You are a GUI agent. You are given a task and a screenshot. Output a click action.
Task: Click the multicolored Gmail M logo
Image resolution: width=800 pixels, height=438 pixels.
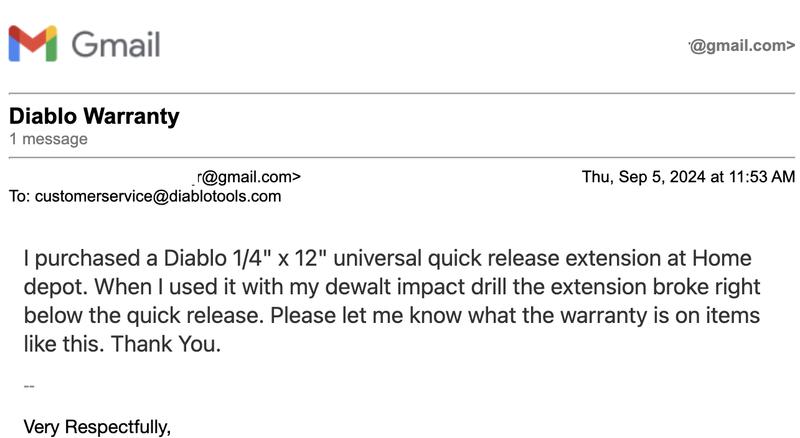pyautogui.click(x=33, y=43)
